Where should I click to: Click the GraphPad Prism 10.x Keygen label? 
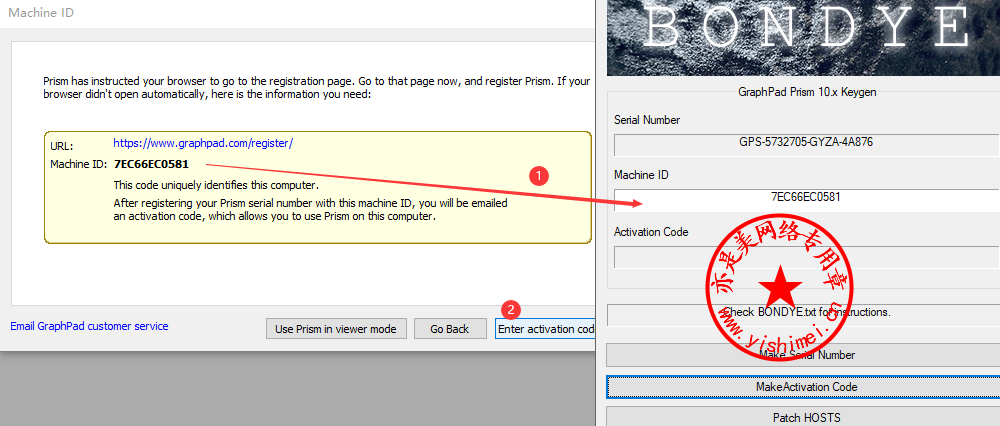point(807,92)
